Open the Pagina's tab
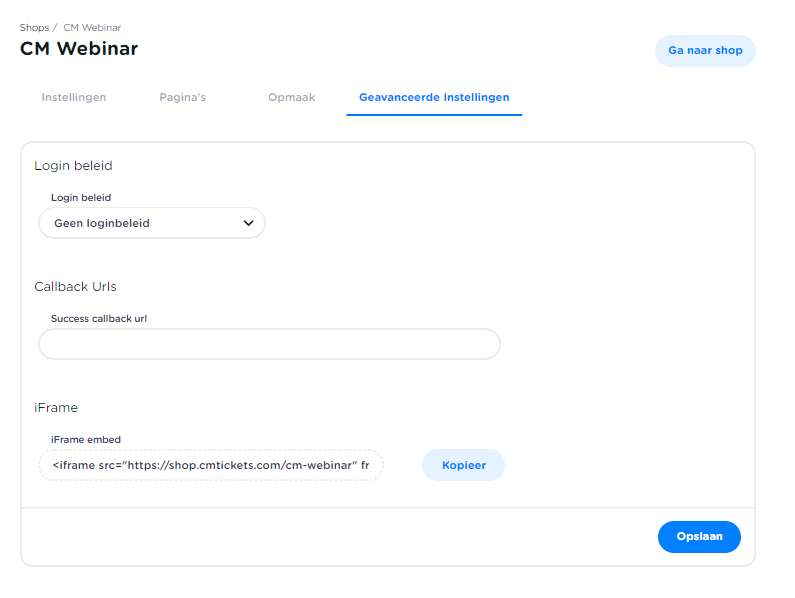The image size is (795, 598). [x=183, y=97]
